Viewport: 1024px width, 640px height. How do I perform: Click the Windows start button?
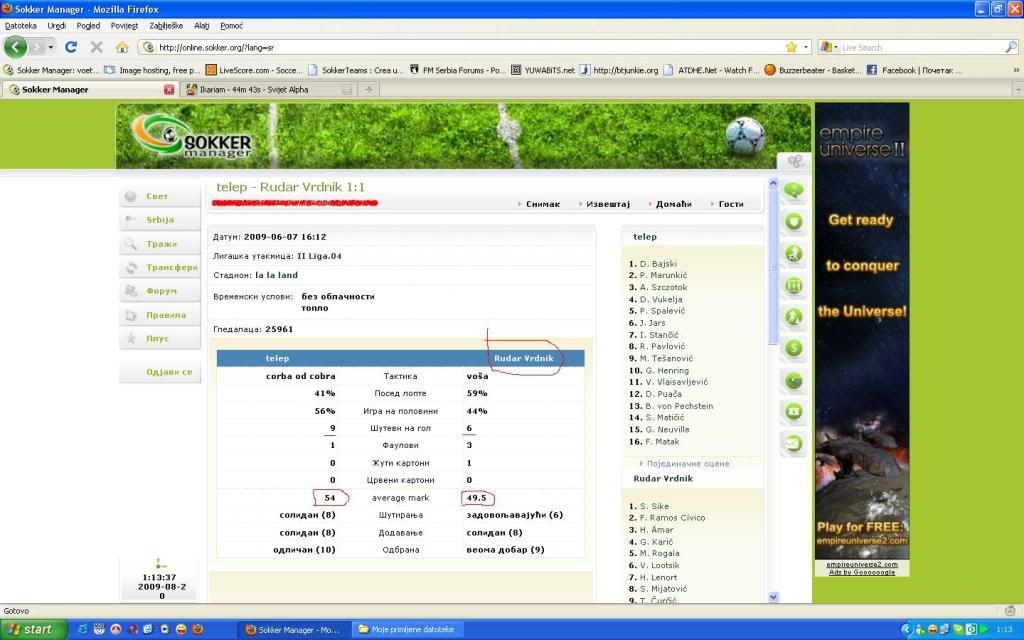point(33,630)
